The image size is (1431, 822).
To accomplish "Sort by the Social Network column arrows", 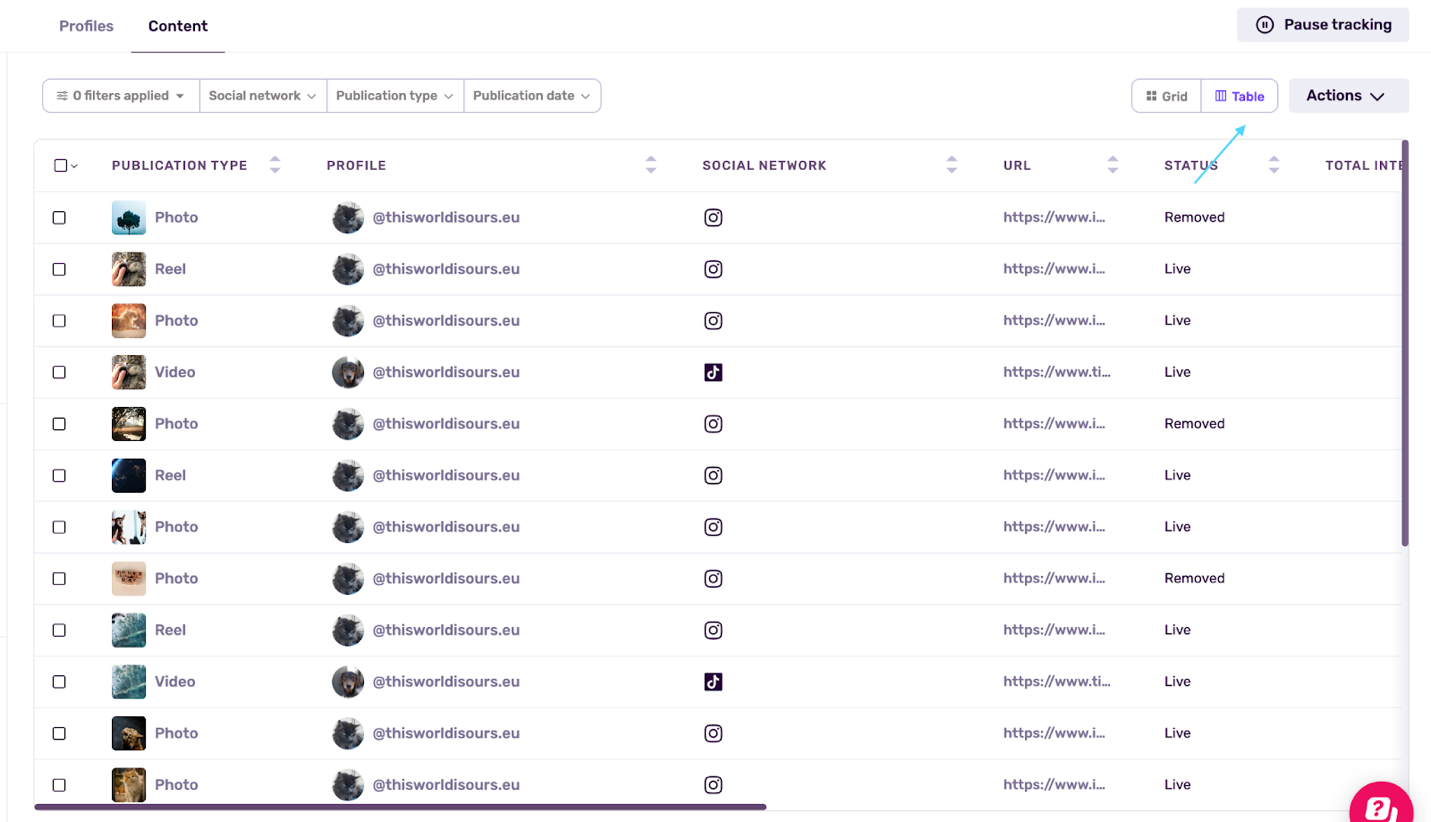I will tap(952, 165).
